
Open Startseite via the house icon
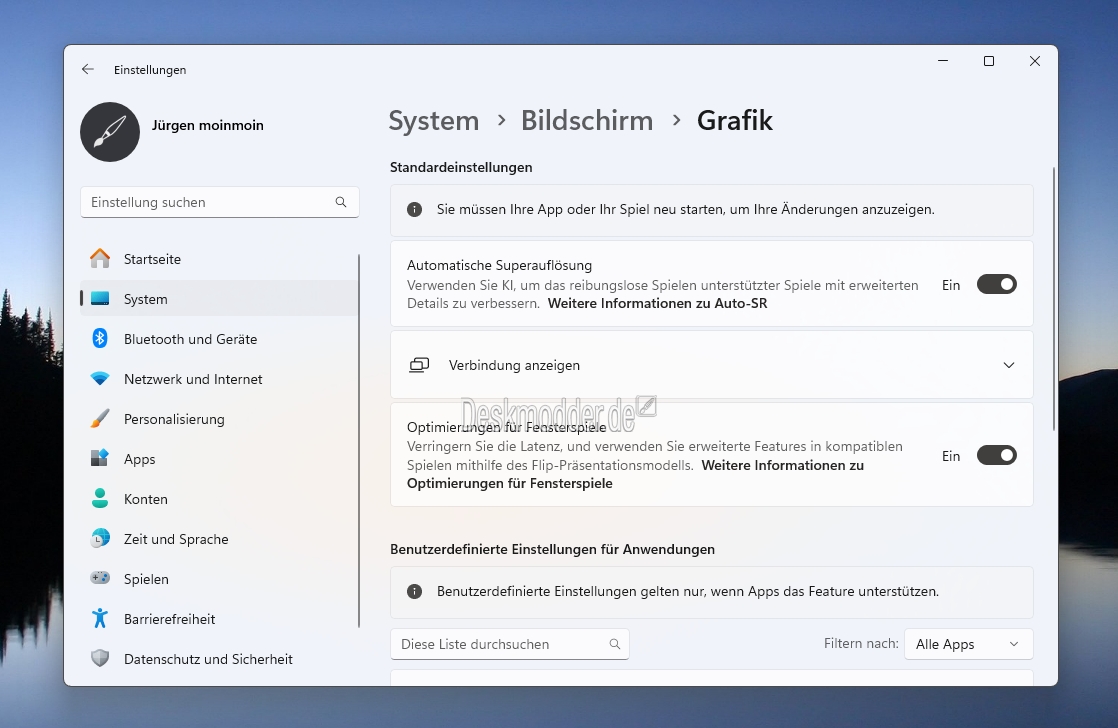(100, 259)
